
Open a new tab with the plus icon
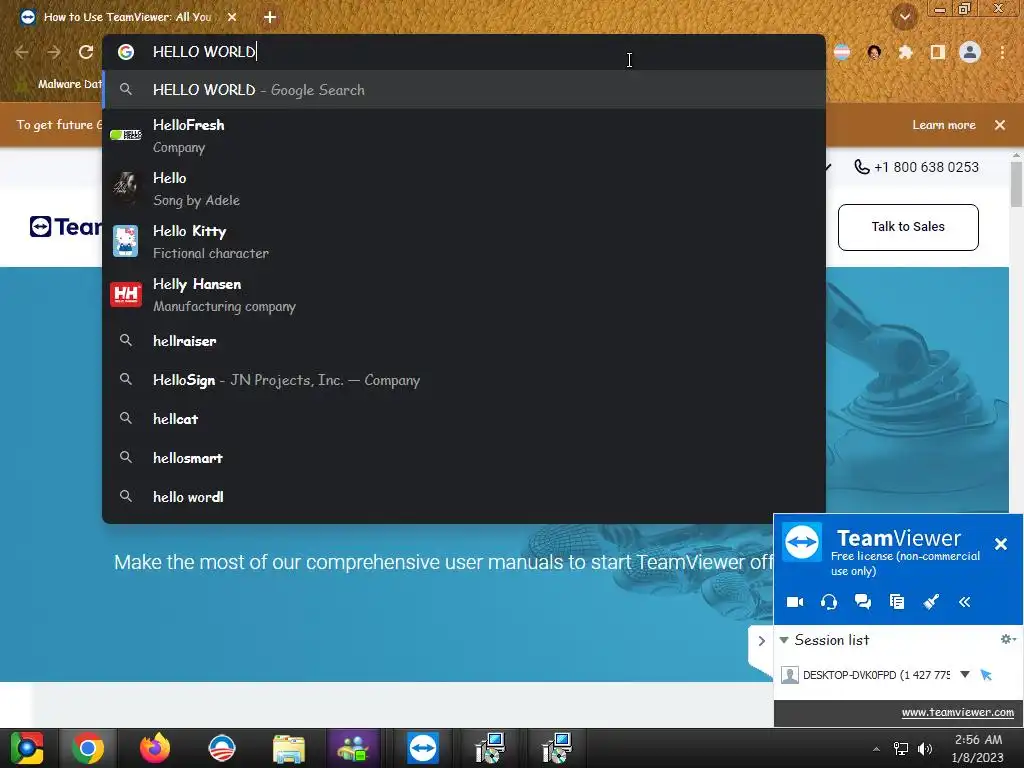(x=270, y=17)
